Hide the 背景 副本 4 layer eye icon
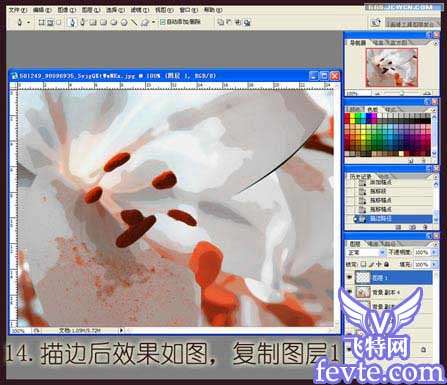 click(350, 292)
